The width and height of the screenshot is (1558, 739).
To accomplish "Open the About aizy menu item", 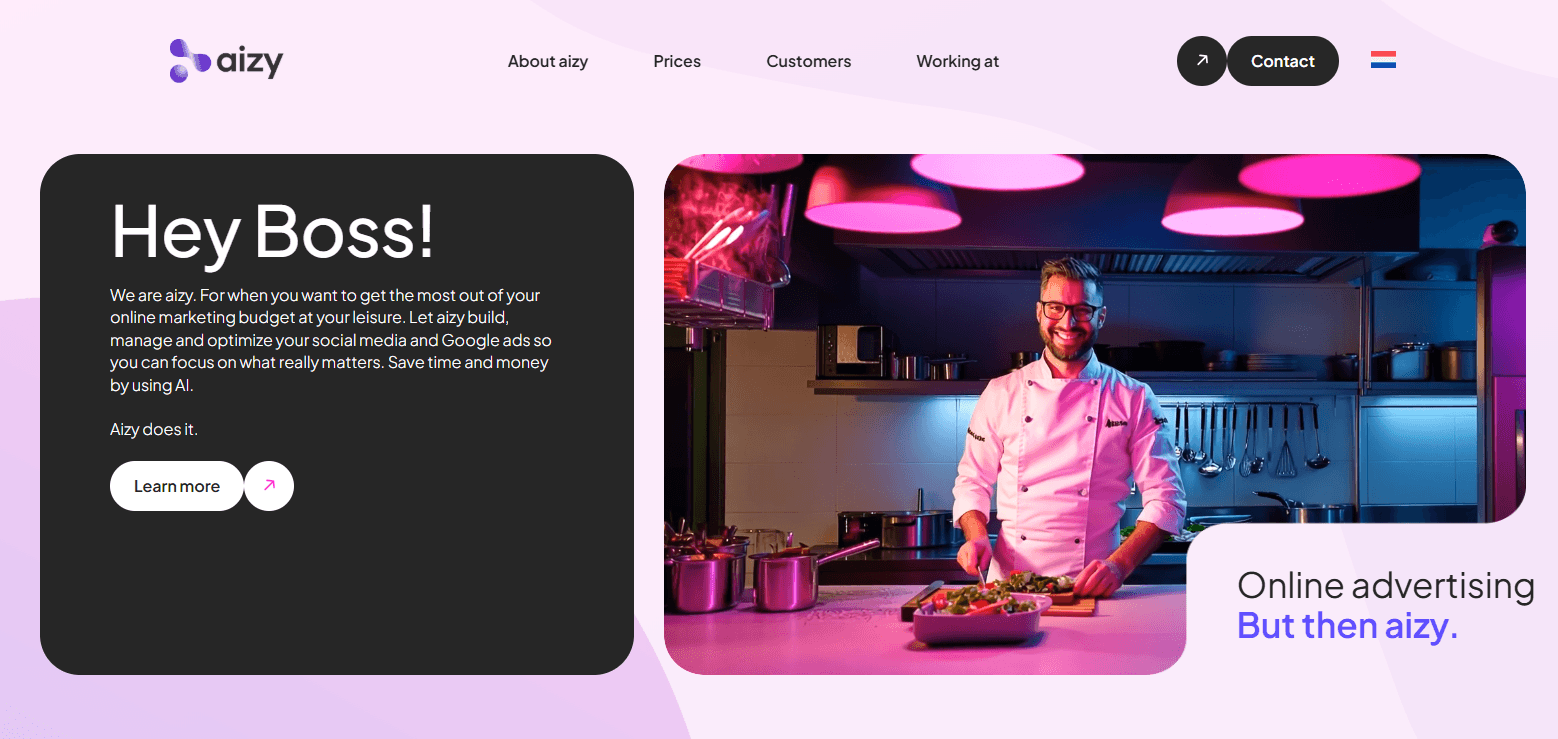I will (548, 61).
